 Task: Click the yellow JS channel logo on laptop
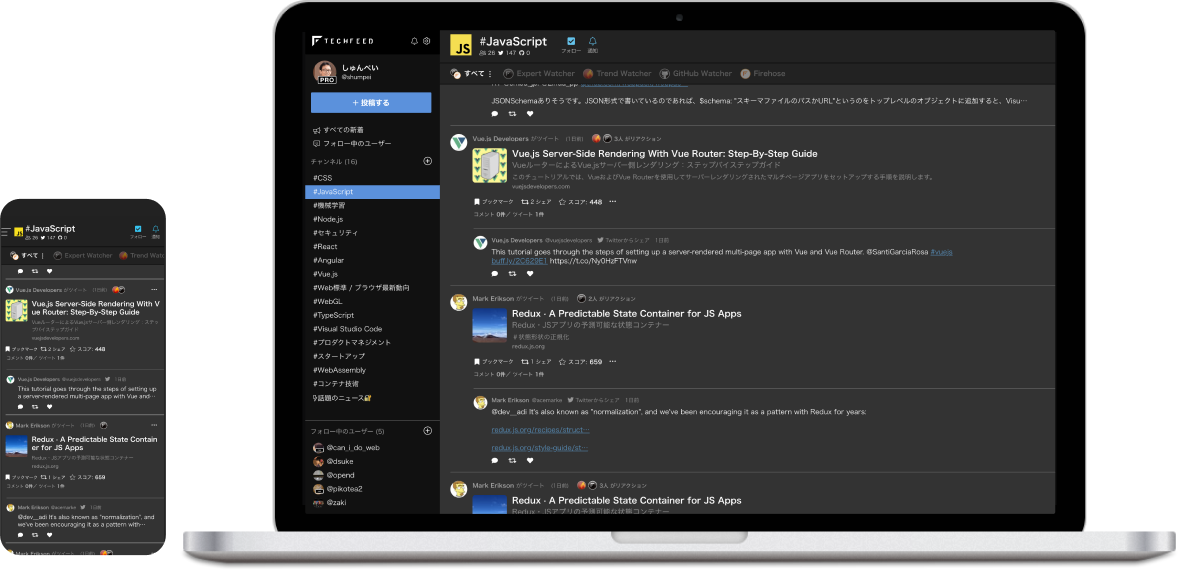coord(461,45)
